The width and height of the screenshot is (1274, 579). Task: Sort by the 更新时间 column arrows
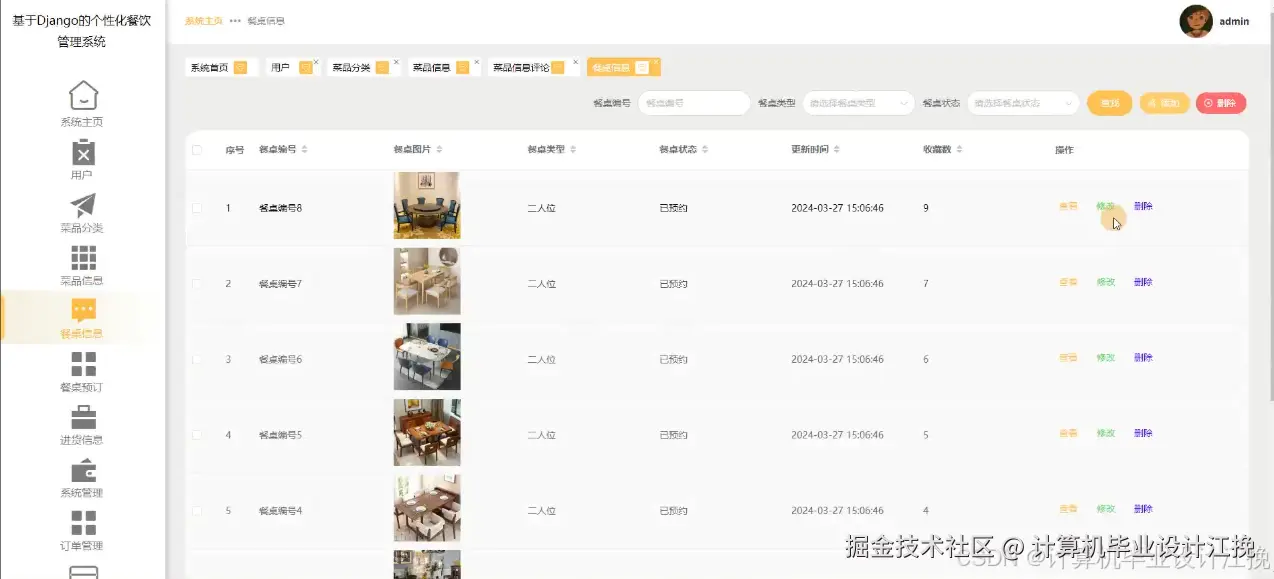837,149
